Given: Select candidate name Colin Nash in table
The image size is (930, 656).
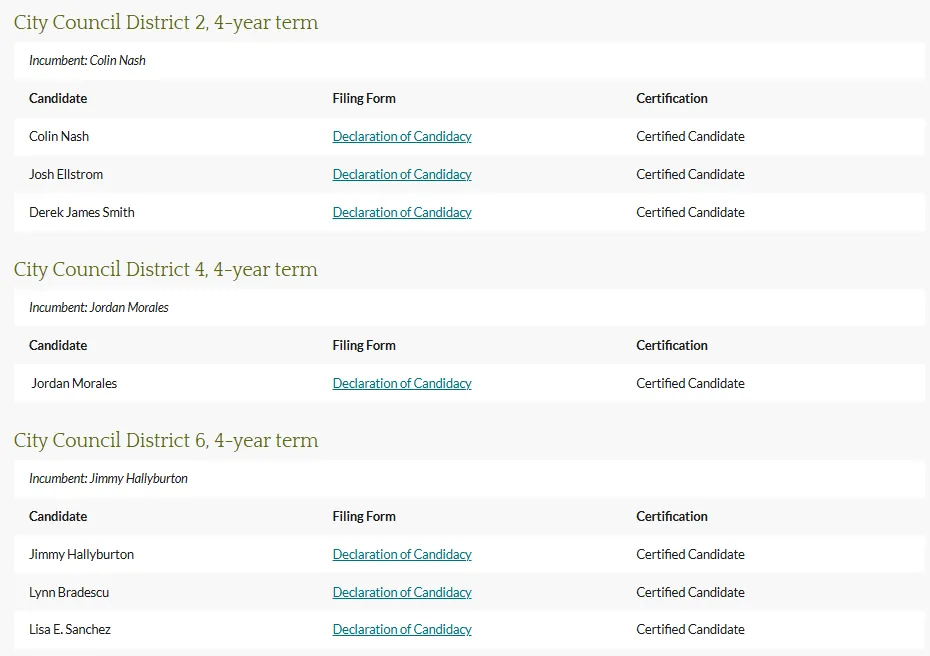Looking at the screenshot, I should [x=59, y=136].
